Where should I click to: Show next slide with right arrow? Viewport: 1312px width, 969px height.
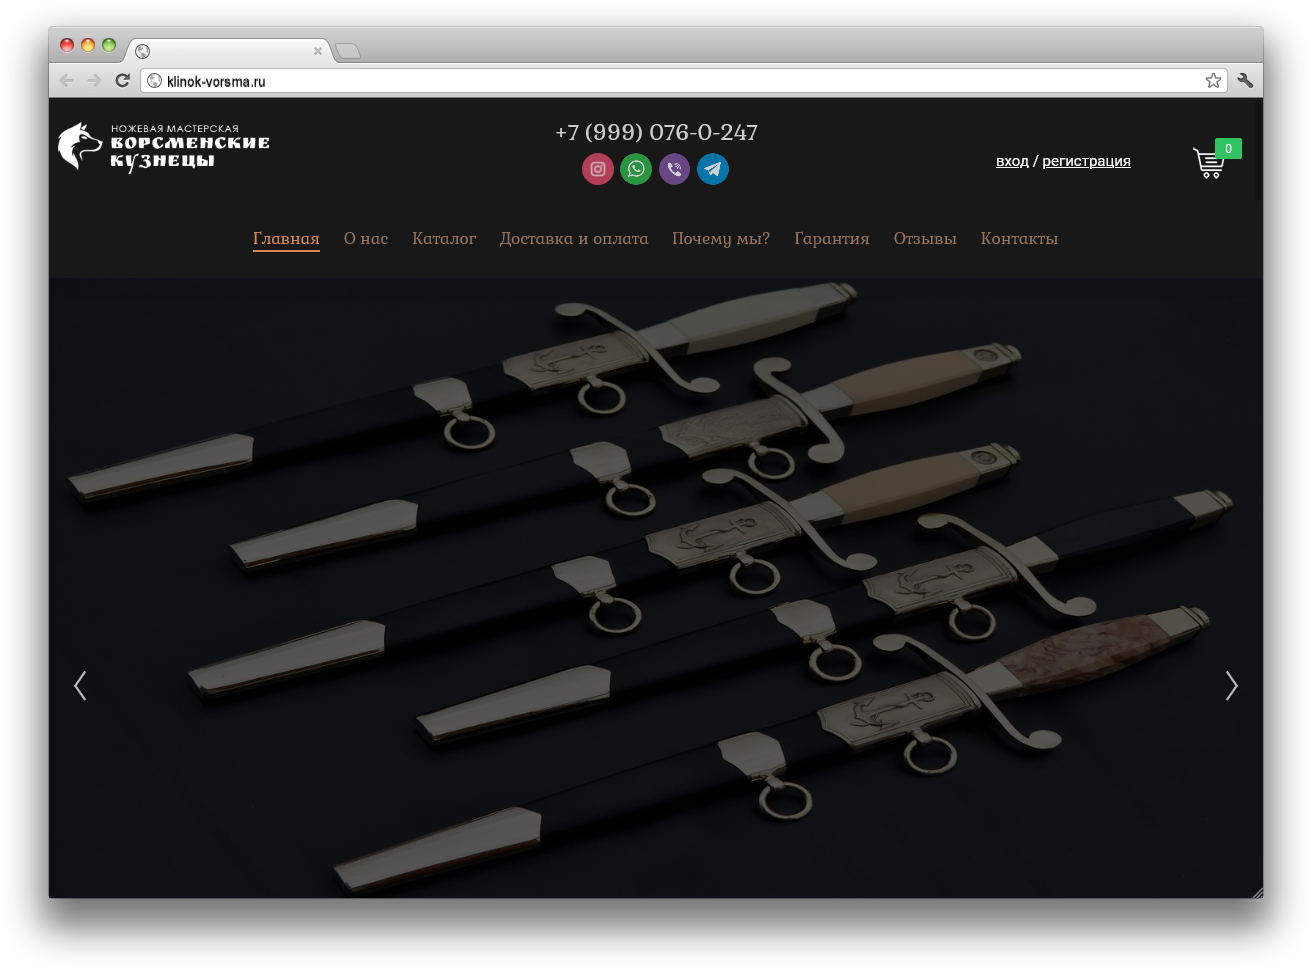click(1231, 686)
